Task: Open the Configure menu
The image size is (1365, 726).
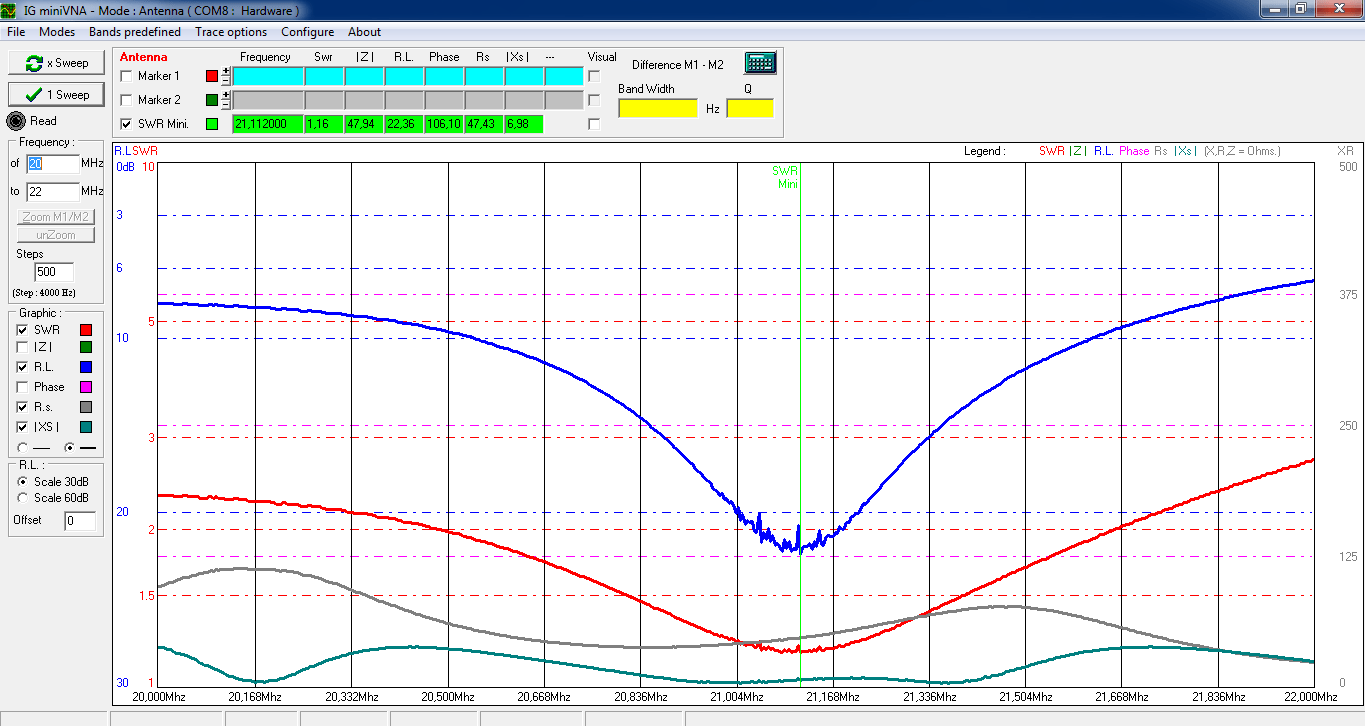Action: point(307,32)
